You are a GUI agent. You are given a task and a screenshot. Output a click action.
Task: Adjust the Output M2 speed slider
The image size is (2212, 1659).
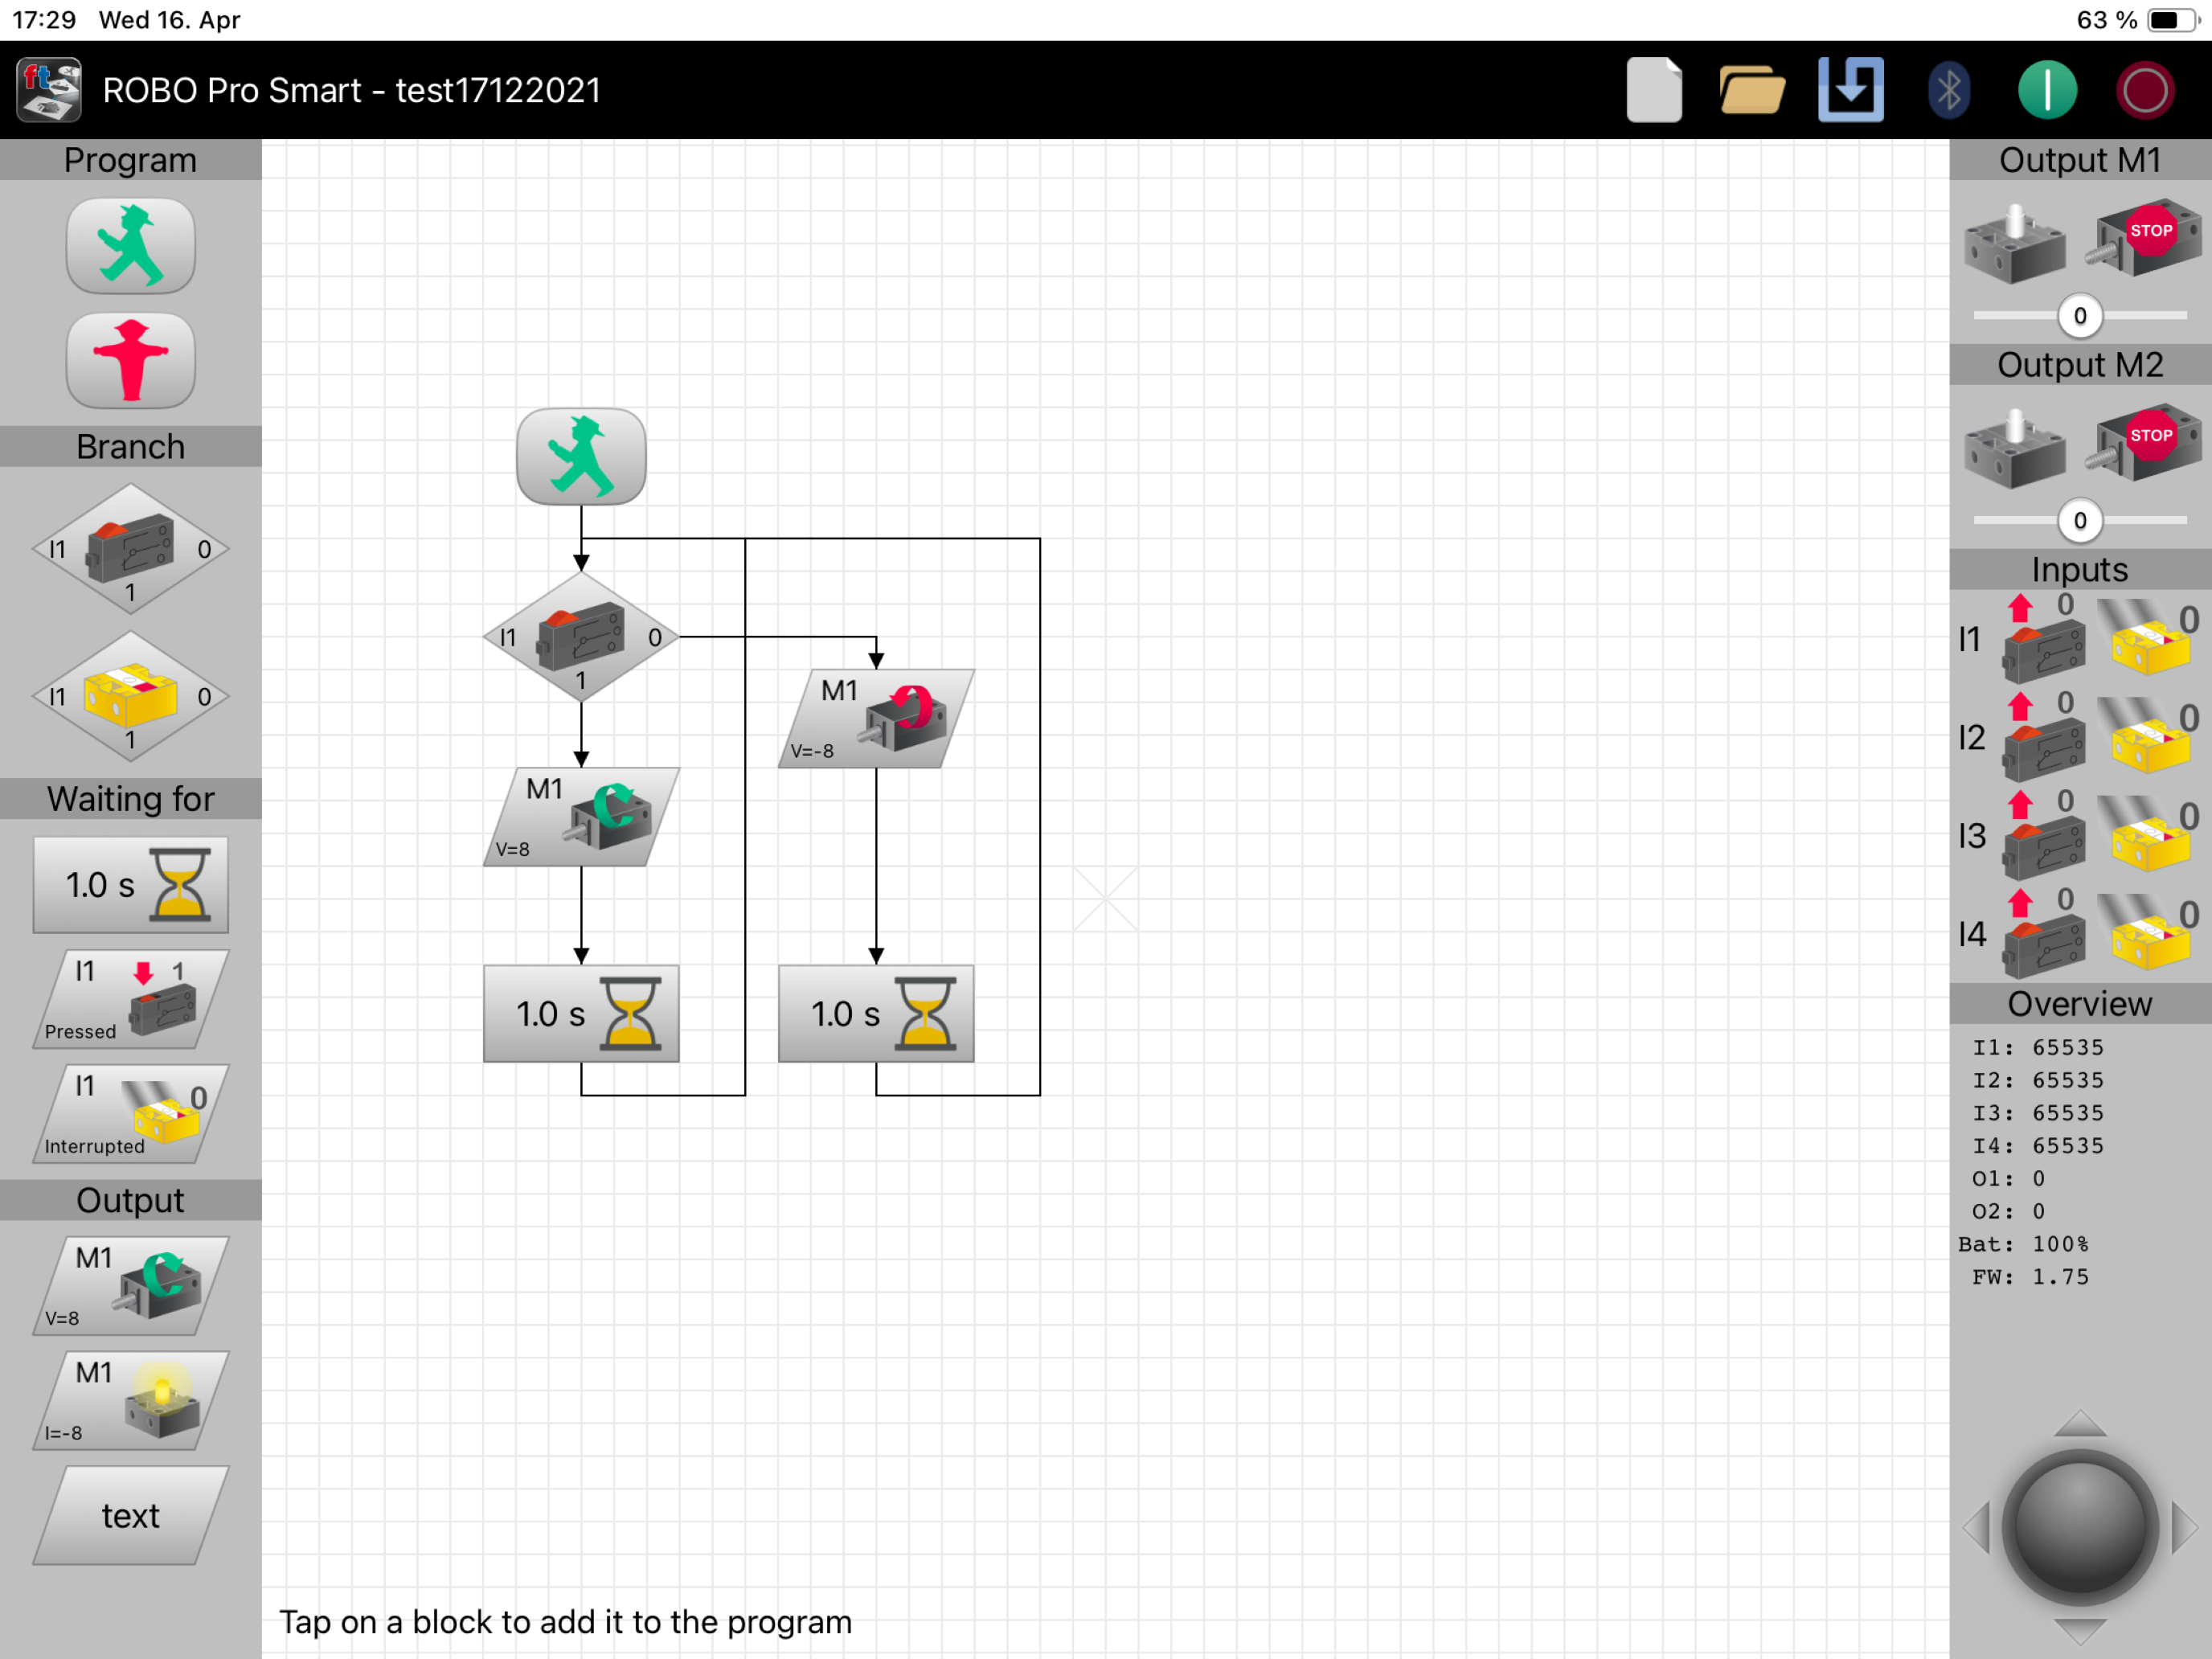point(2080,521)
